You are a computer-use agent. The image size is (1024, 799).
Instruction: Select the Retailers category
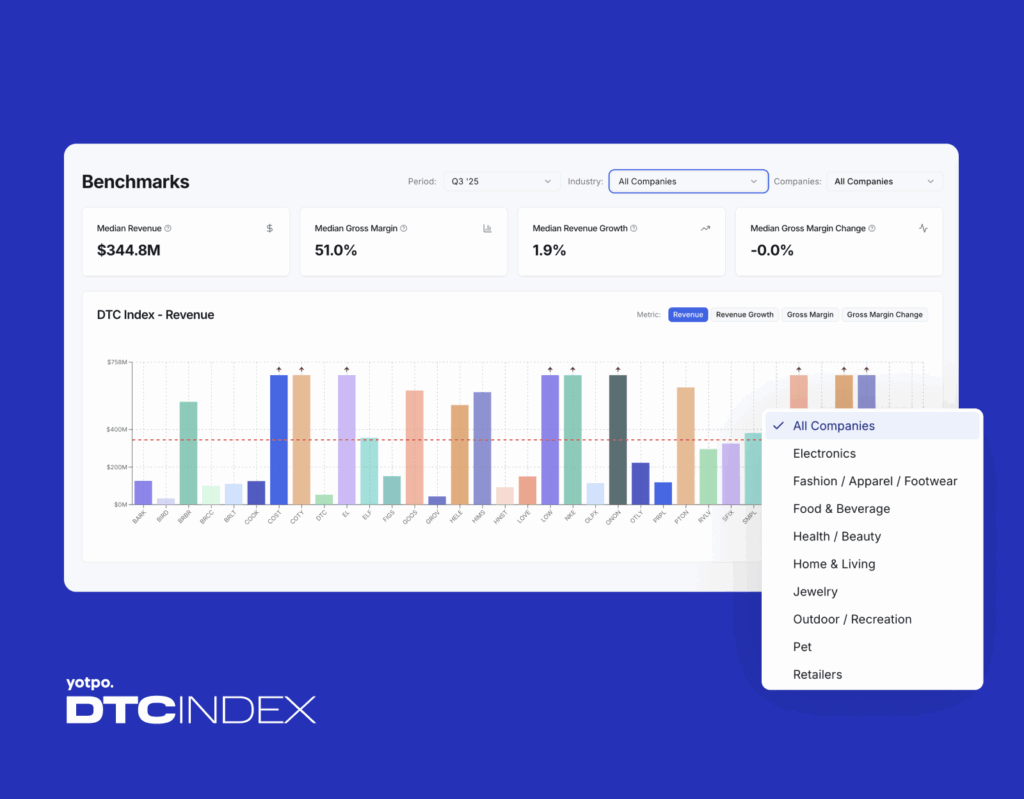pyautogui.click(x=817, y=674)
